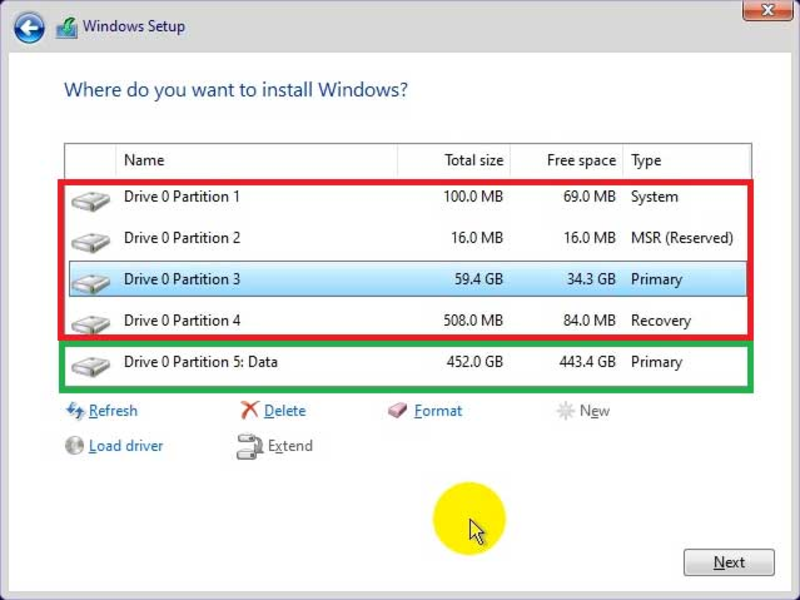Click the drive icon for Partition 1

[x=90, y=200]
